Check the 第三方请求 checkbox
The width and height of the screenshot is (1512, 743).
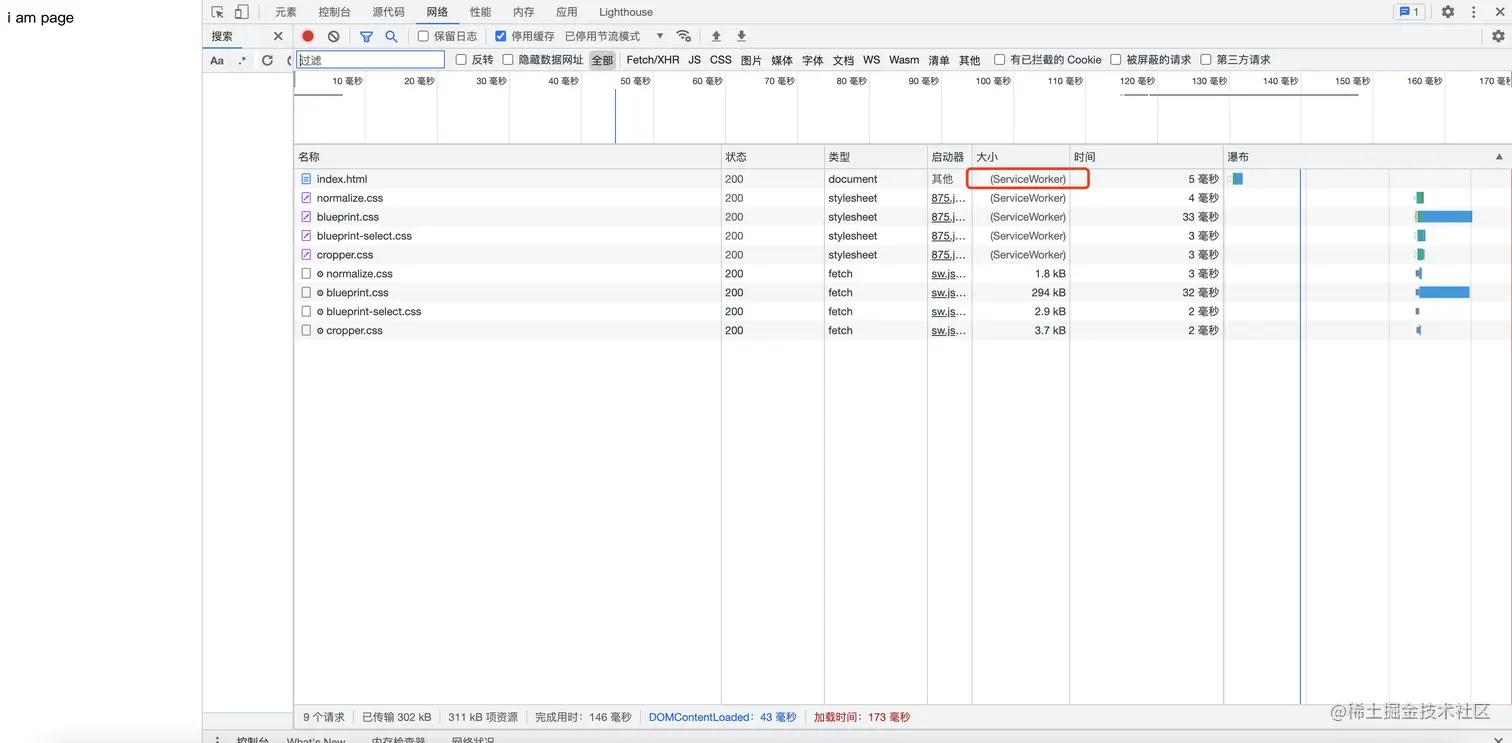tap(1206, 60)
